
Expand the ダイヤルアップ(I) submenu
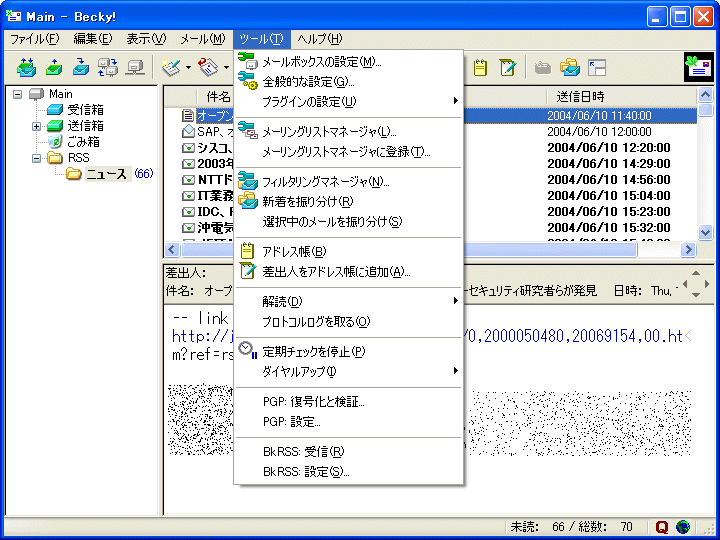tap(349, 371)
